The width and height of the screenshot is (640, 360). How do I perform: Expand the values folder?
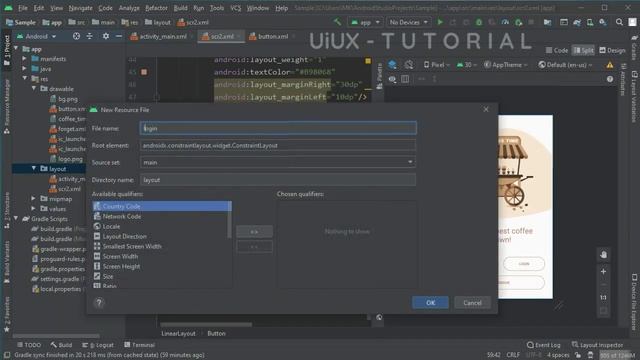[34, 209]
